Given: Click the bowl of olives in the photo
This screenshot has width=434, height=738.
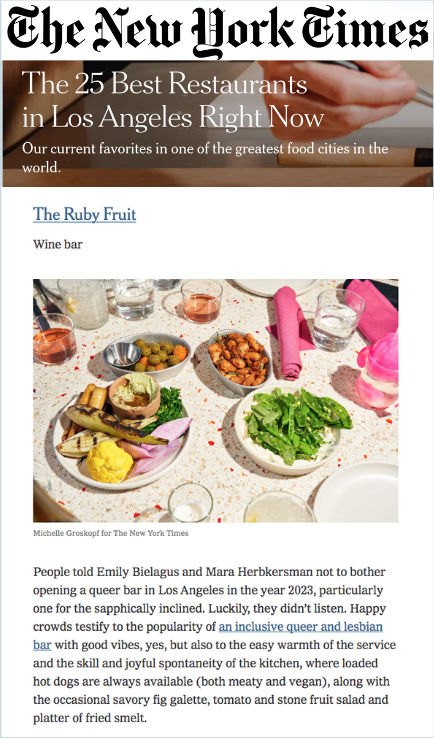Looking at the screenshot, I should [x=147, y=356].
